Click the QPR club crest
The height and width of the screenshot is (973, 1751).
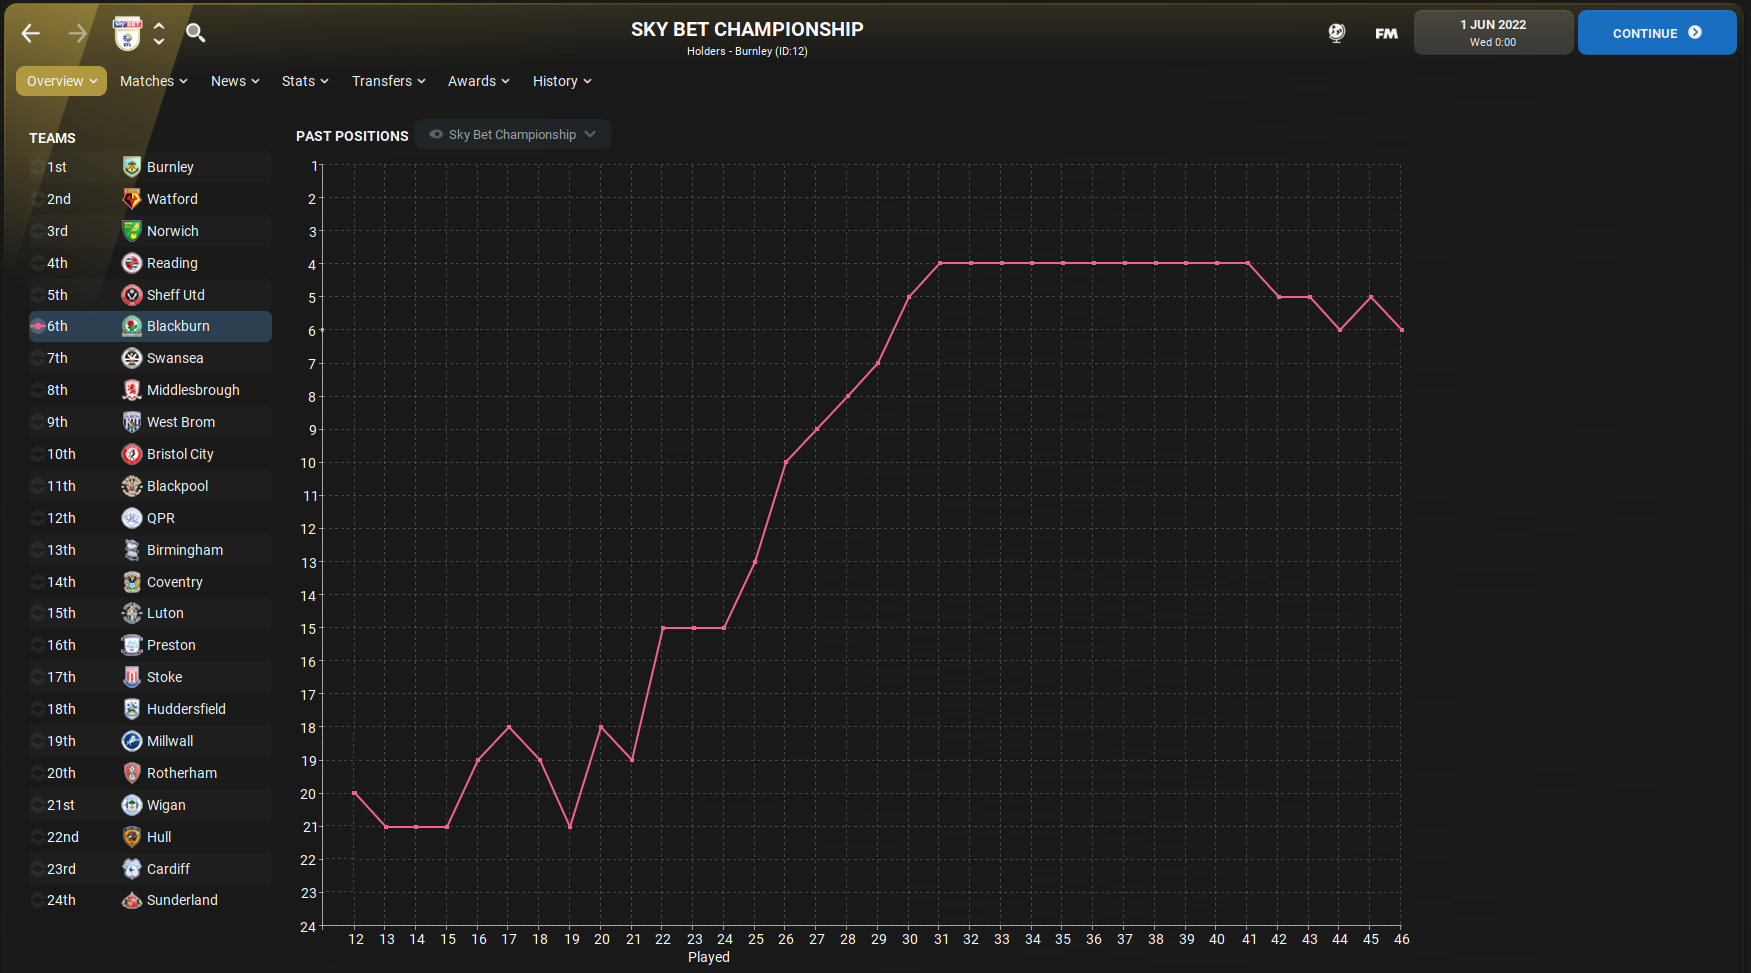click(132, 518)
